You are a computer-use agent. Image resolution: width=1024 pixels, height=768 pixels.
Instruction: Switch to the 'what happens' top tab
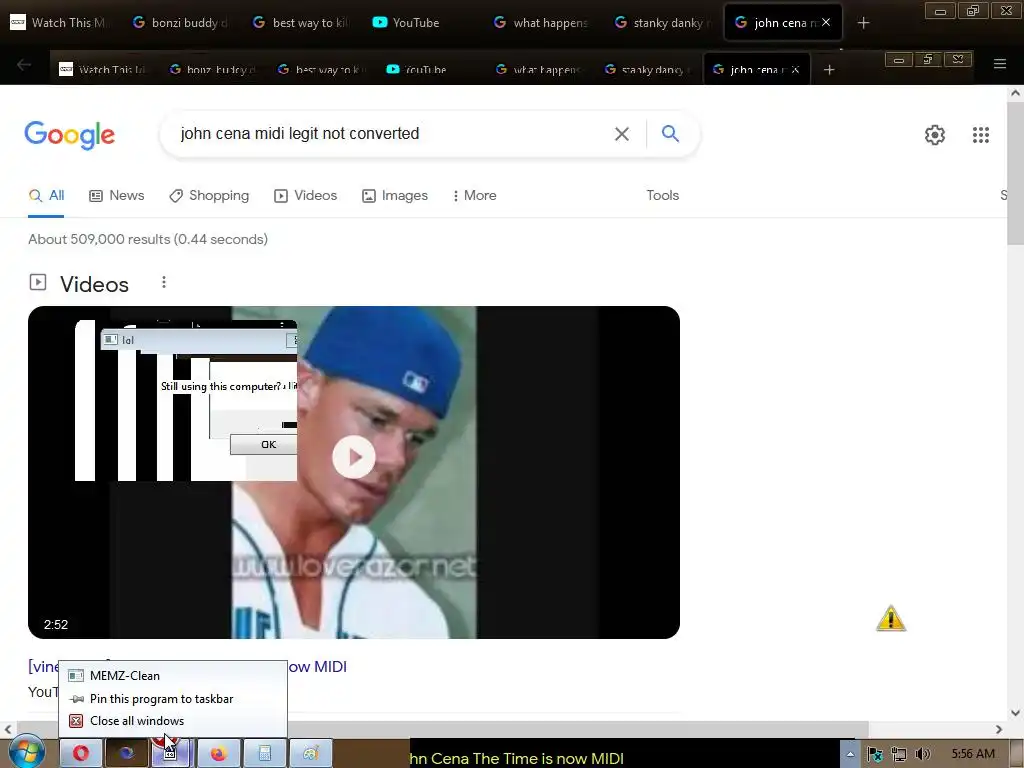[542, 23]
